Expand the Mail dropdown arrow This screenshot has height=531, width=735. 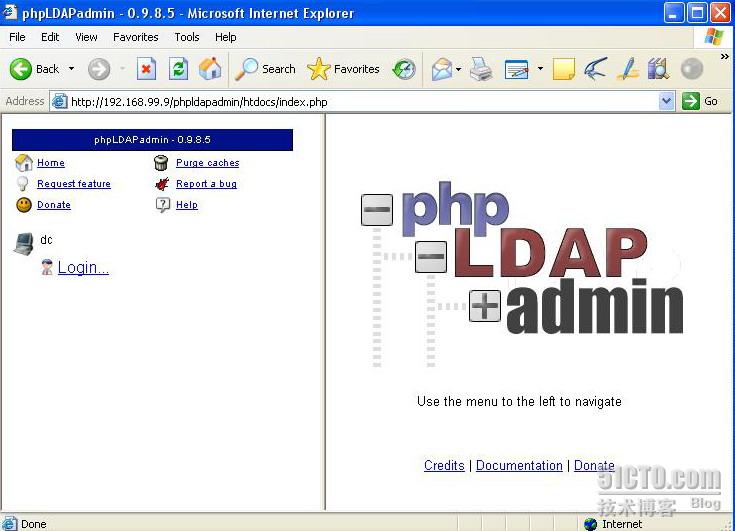click(x=458, y=69)
